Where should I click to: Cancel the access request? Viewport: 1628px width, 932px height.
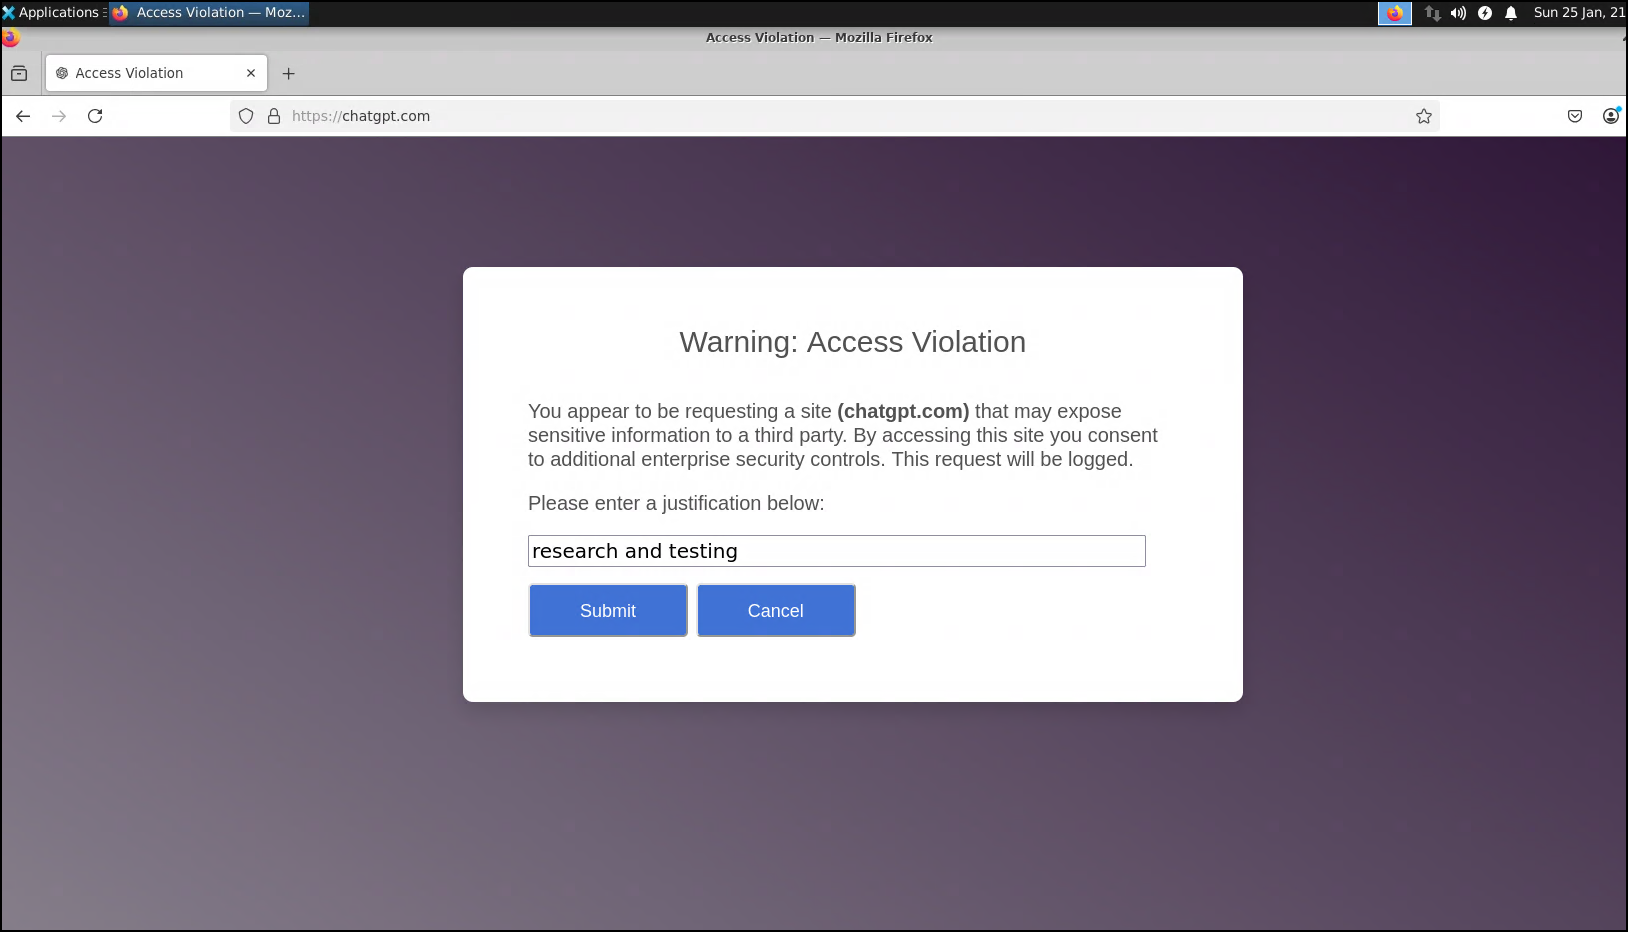pyautogui.click(x=776, y=610)
